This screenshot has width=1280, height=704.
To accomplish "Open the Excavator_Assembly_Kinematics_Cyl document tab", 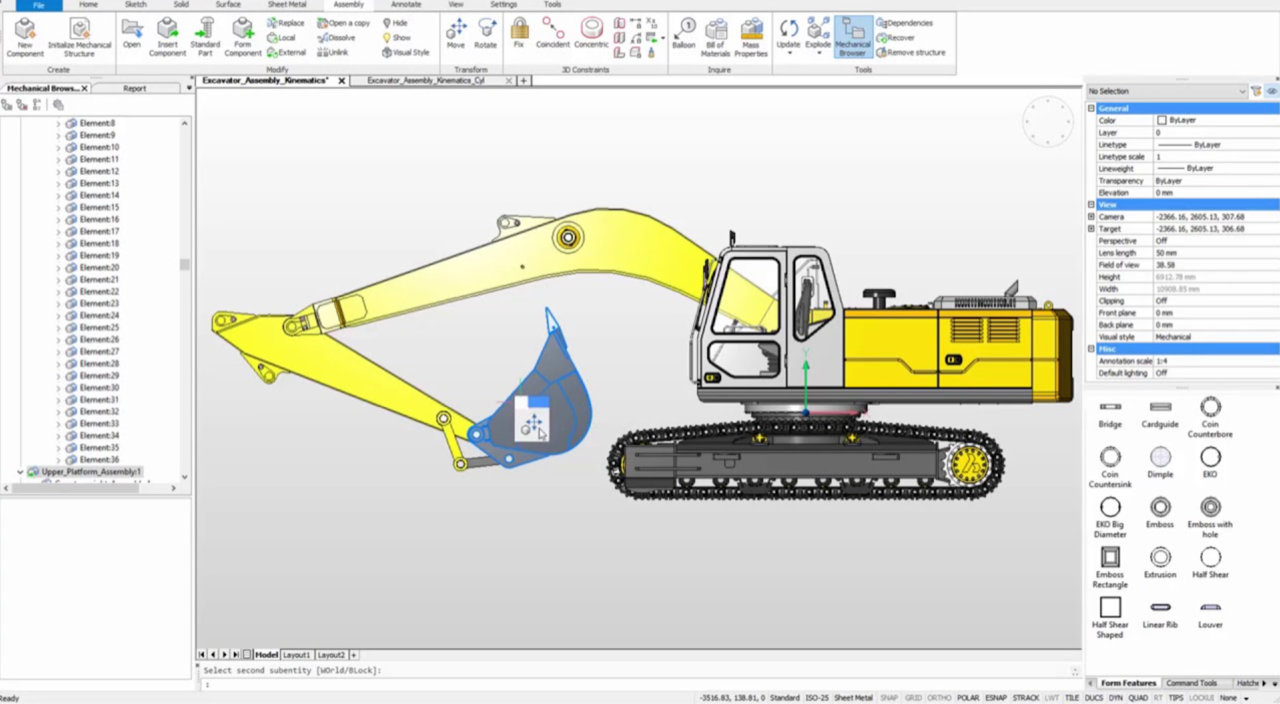I will (426, 80).
